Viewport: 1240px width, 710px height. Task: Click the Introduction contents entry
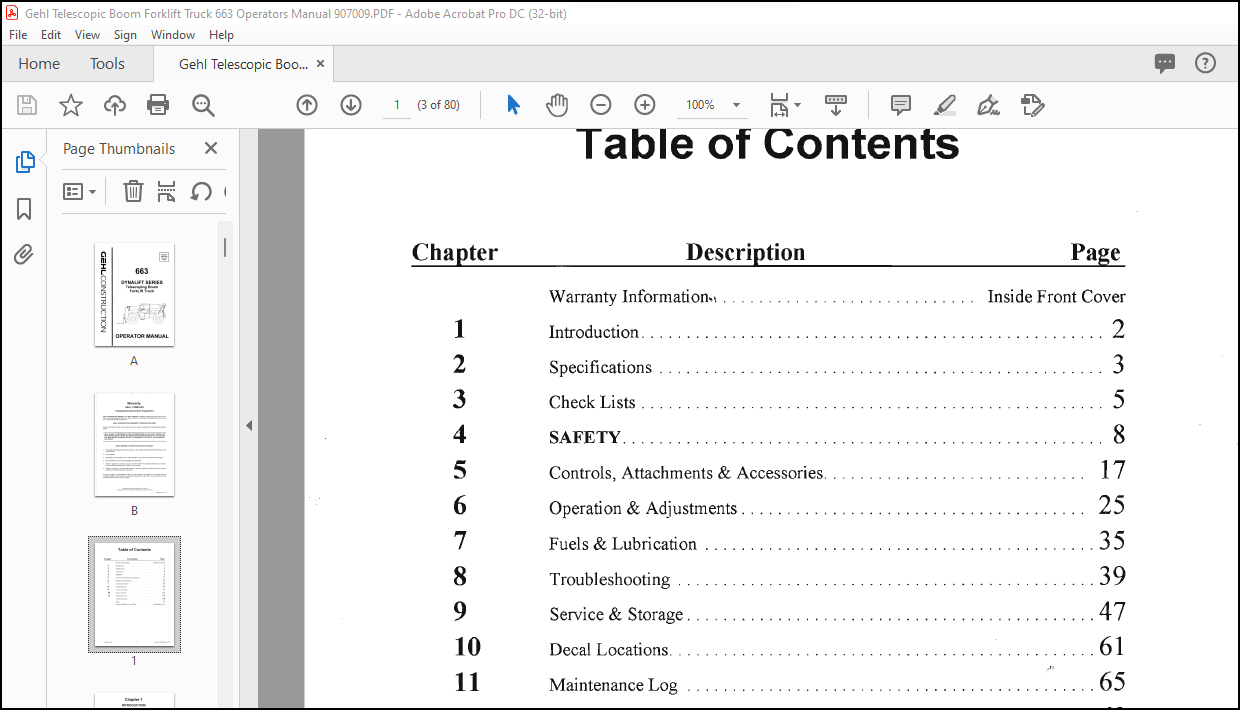(x=594, y=332)
